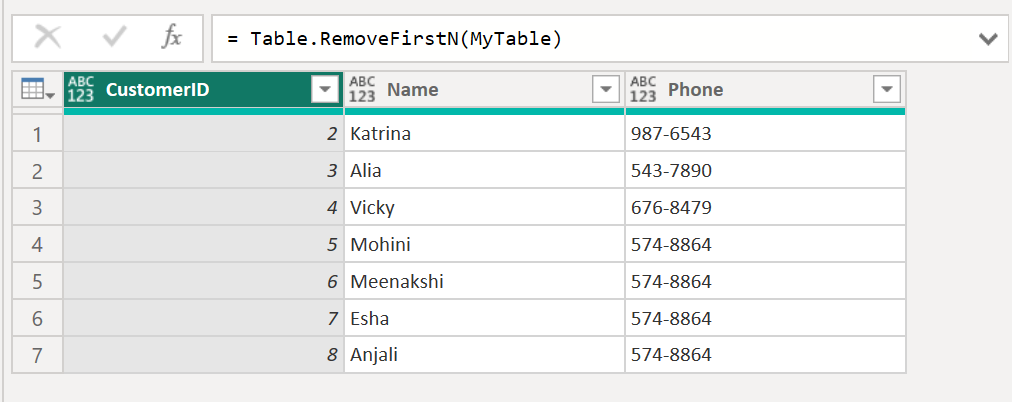This screenshot has height=402, width=1012.
Task: Click the cancel formula X icon
Action: [48, 39]
